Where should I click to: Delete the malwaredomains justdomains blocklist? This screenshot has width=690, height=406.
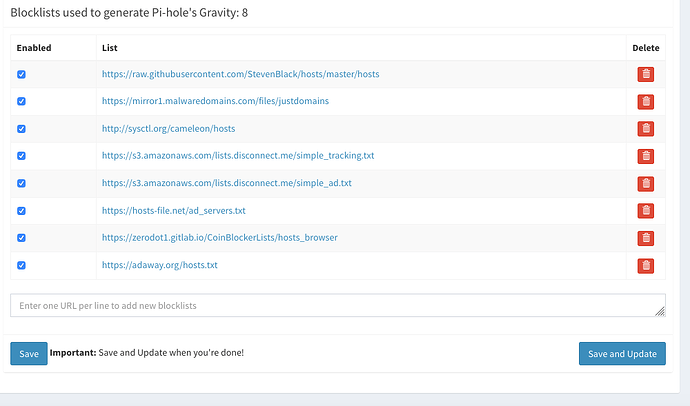pyautogui.click(x=645, y=101)
